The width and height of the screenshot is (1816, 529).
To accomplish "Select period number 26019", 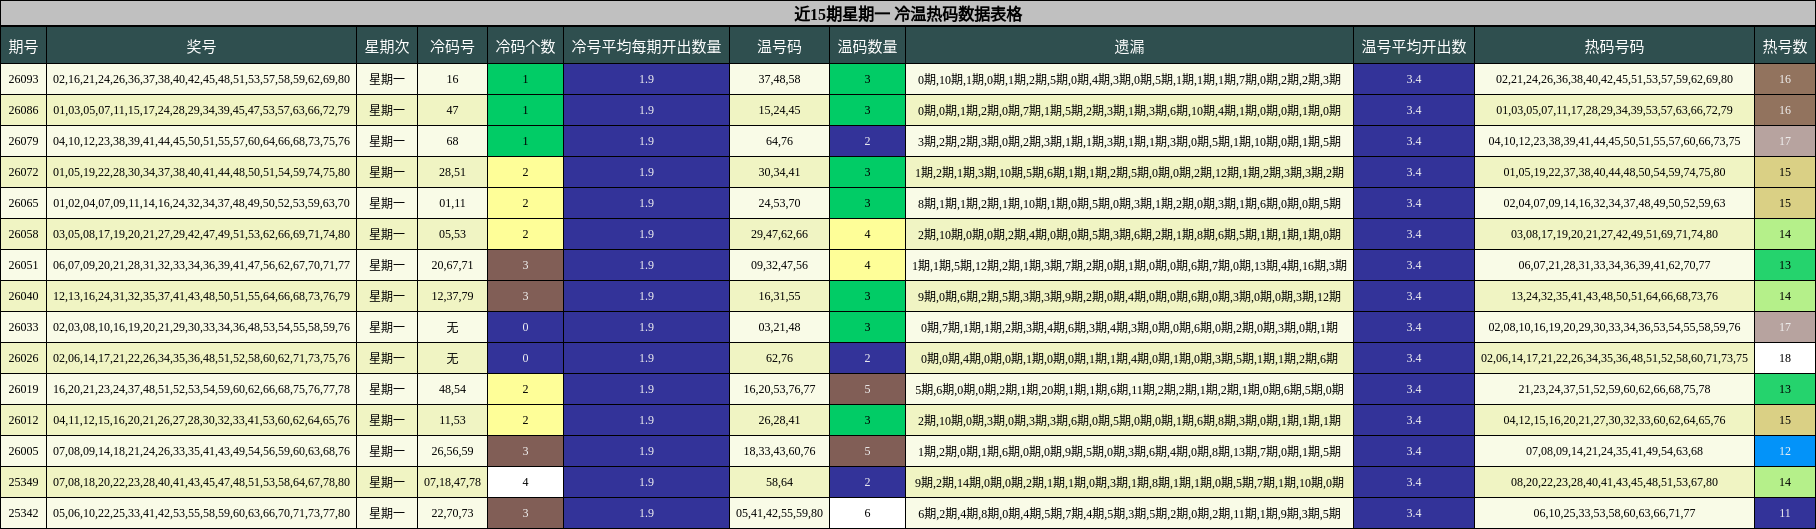I will coord(23,389).
